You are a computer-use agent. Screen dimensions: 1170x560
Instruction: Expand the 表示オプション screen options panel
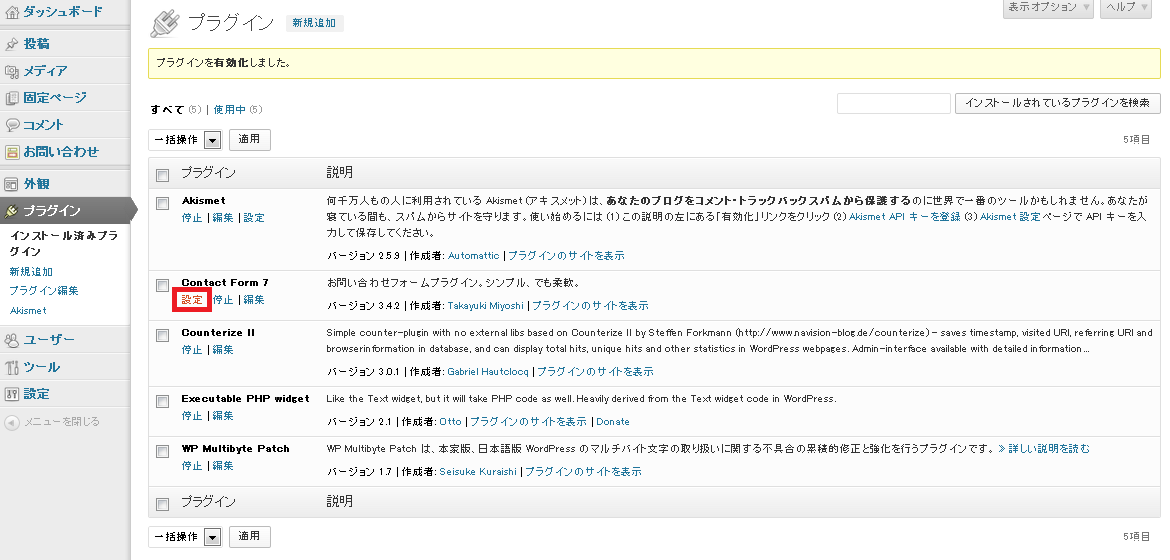pos(1048,8)
